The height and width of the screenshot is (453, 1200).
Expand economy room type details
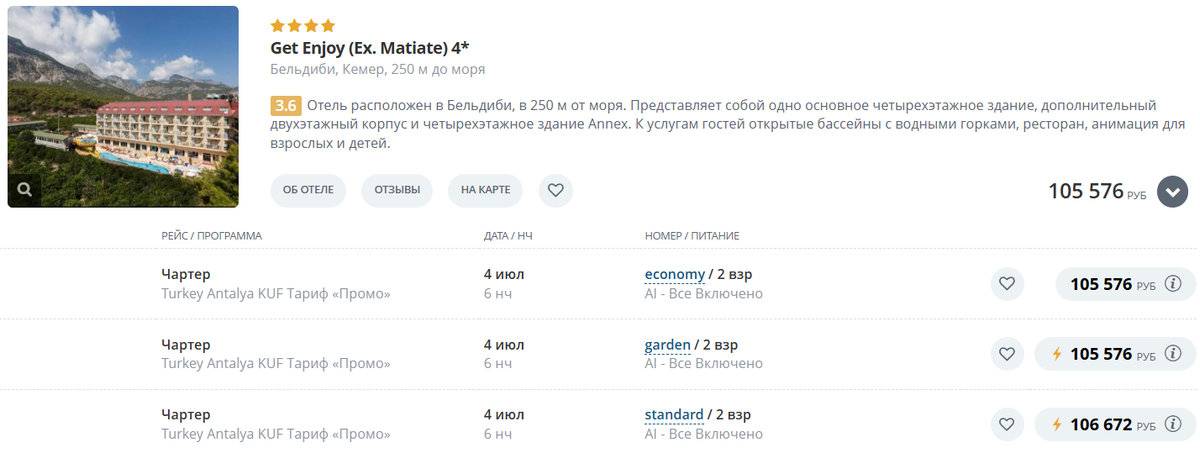tap(674, 275)
